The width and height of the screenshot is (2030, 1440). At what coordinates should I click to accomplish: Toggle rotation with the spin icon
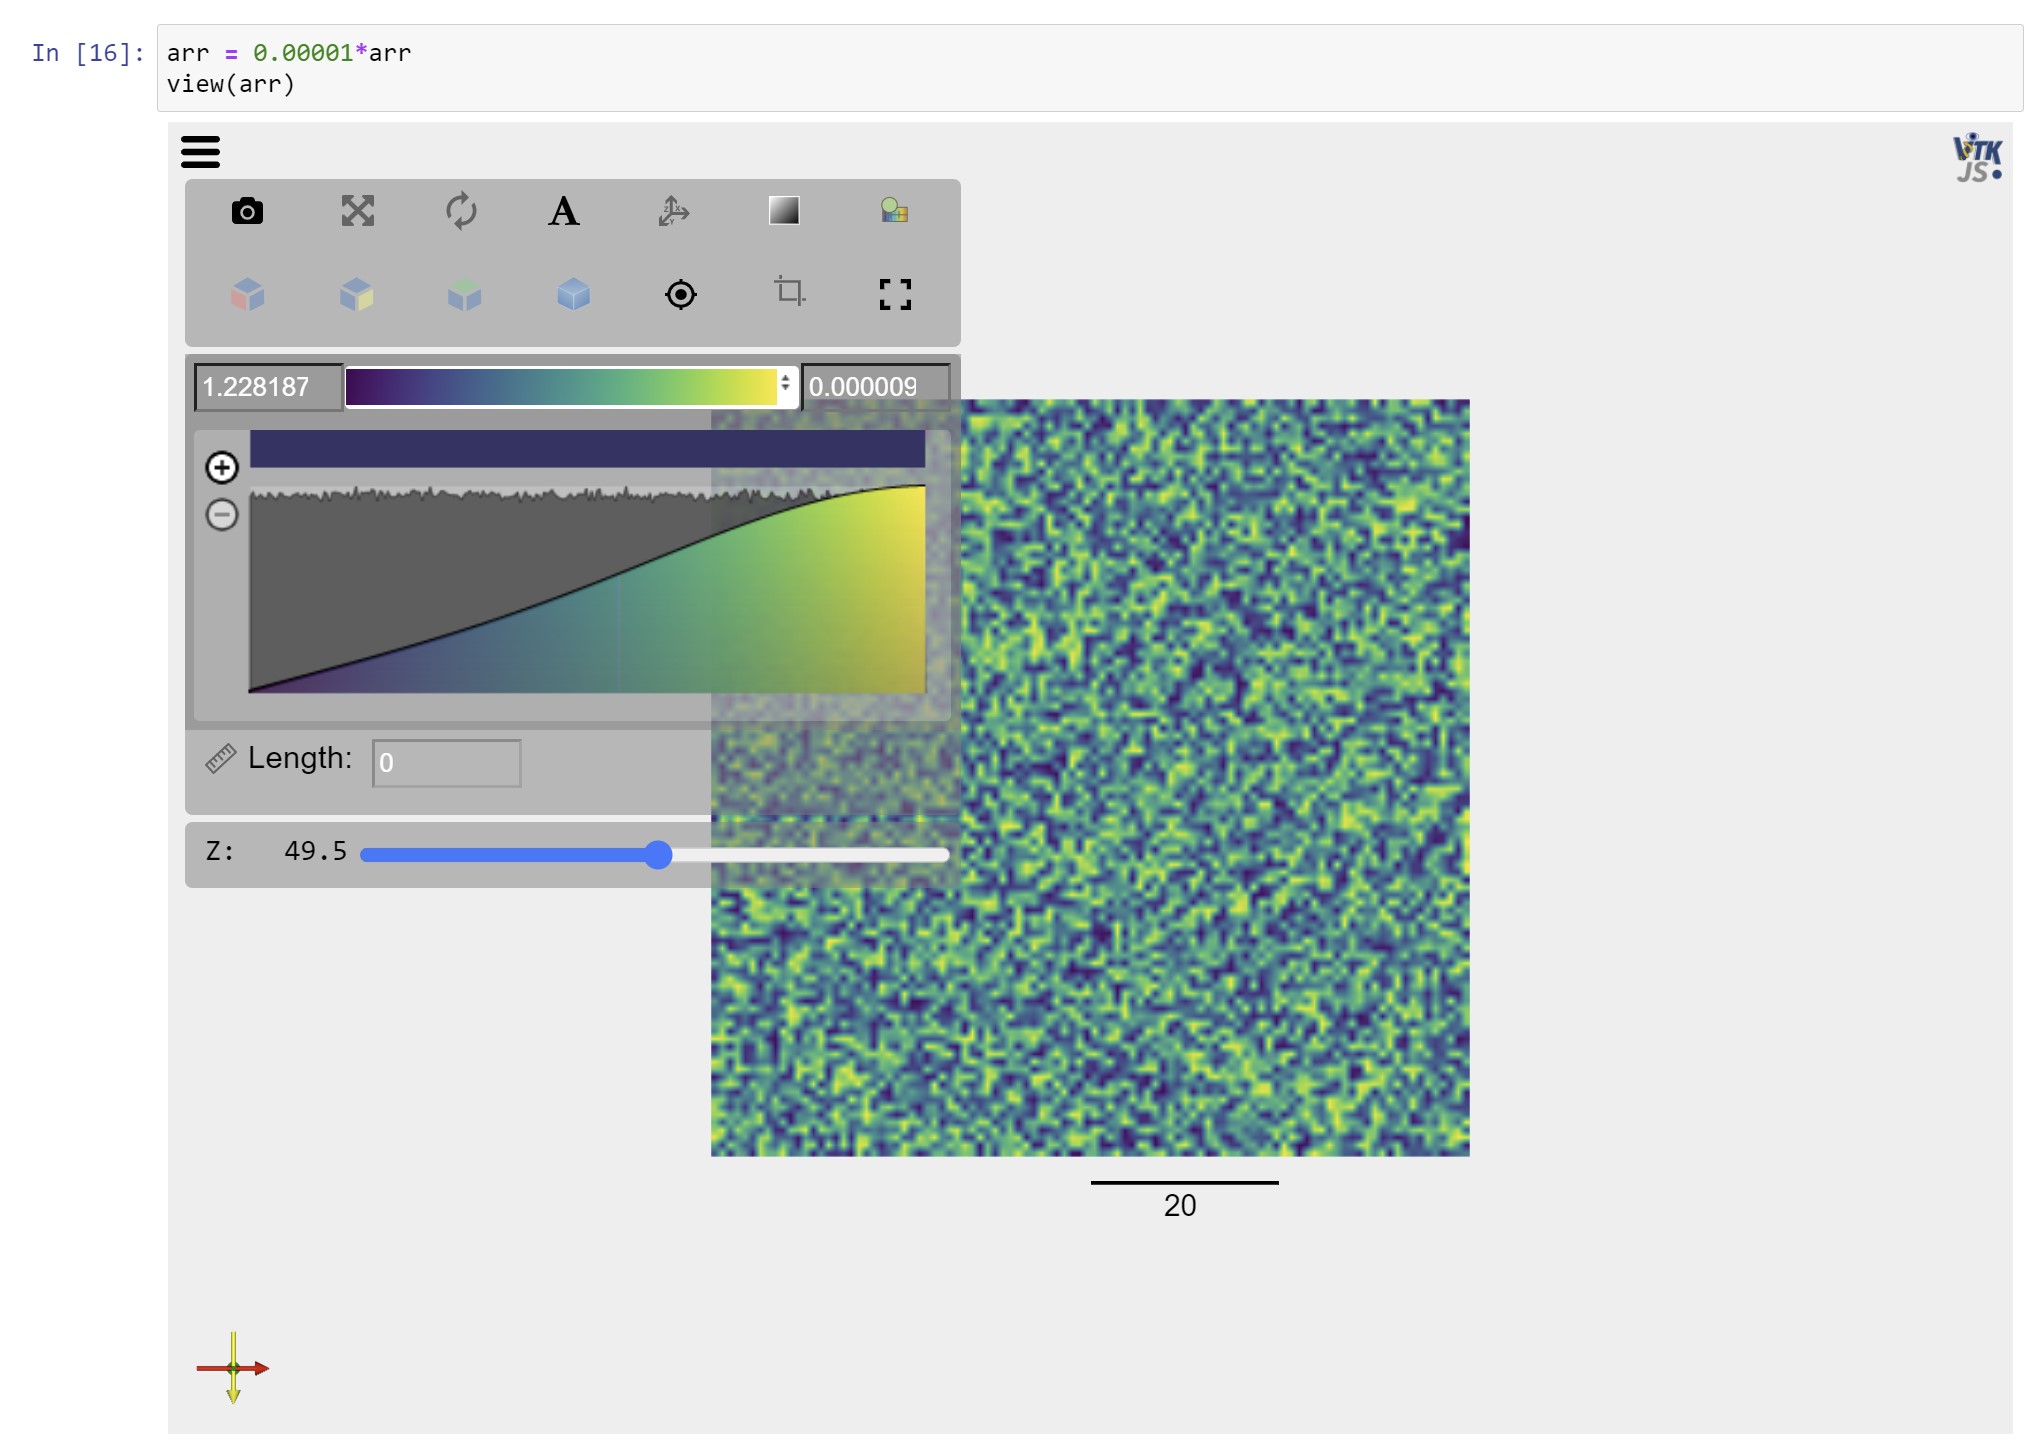(461, 211)
